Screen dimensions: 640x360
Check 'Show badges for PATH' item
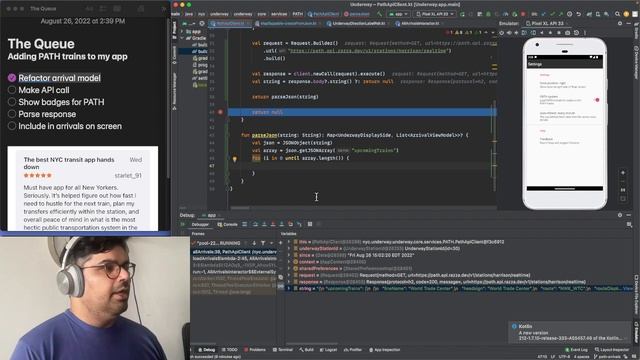[12, 102]
